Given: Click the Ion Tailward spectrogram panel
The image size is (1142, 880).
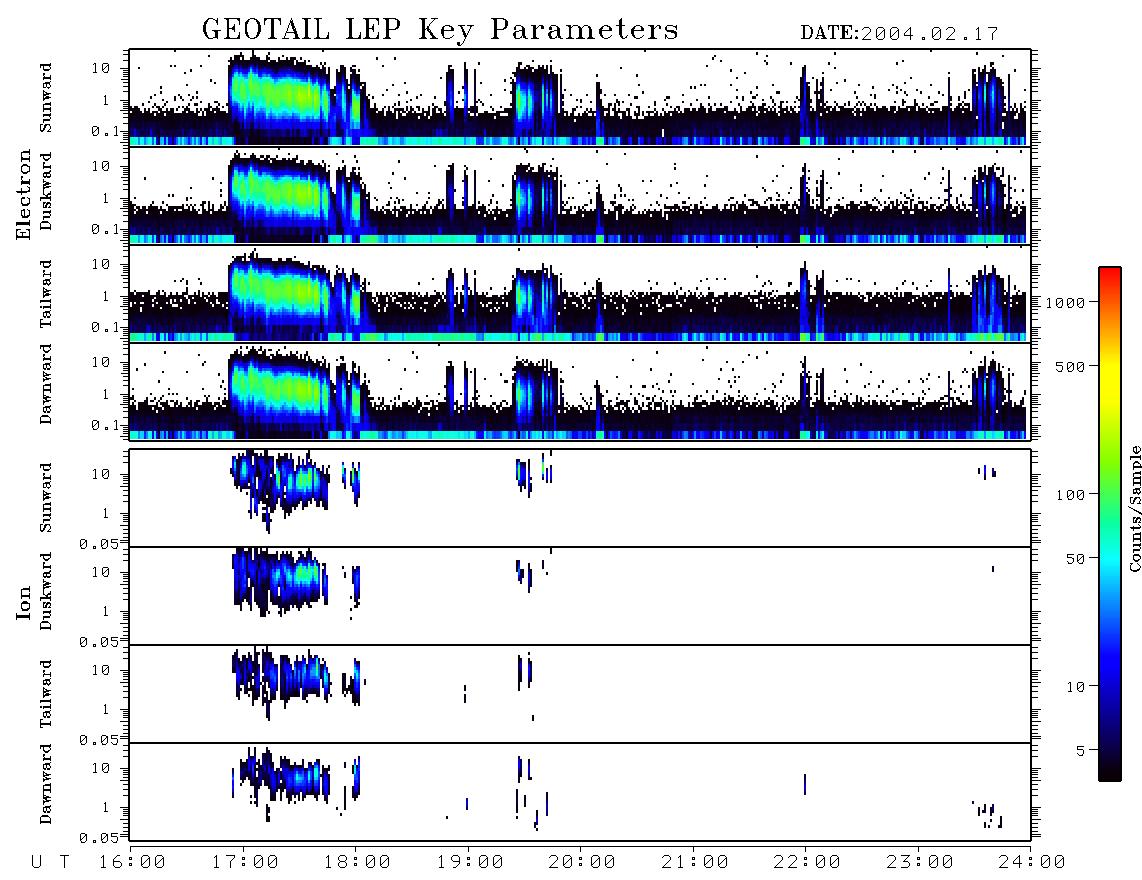Looking at the screenshot, I should point(580,694).
